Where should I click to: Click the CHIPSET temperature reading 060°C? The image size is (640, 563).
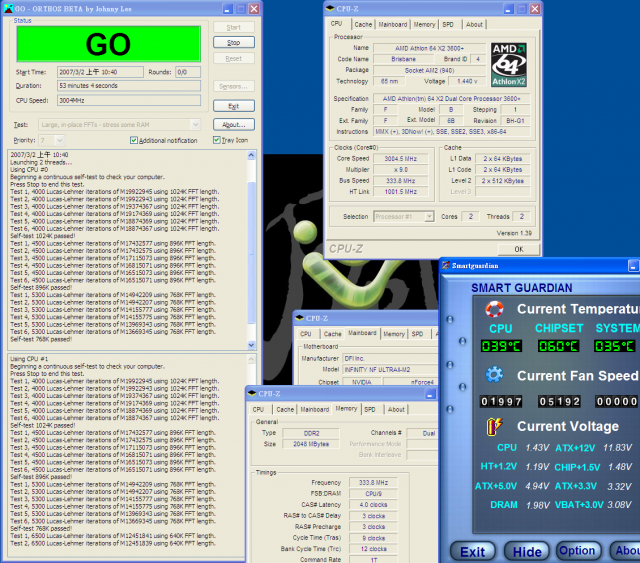point(558,346)
